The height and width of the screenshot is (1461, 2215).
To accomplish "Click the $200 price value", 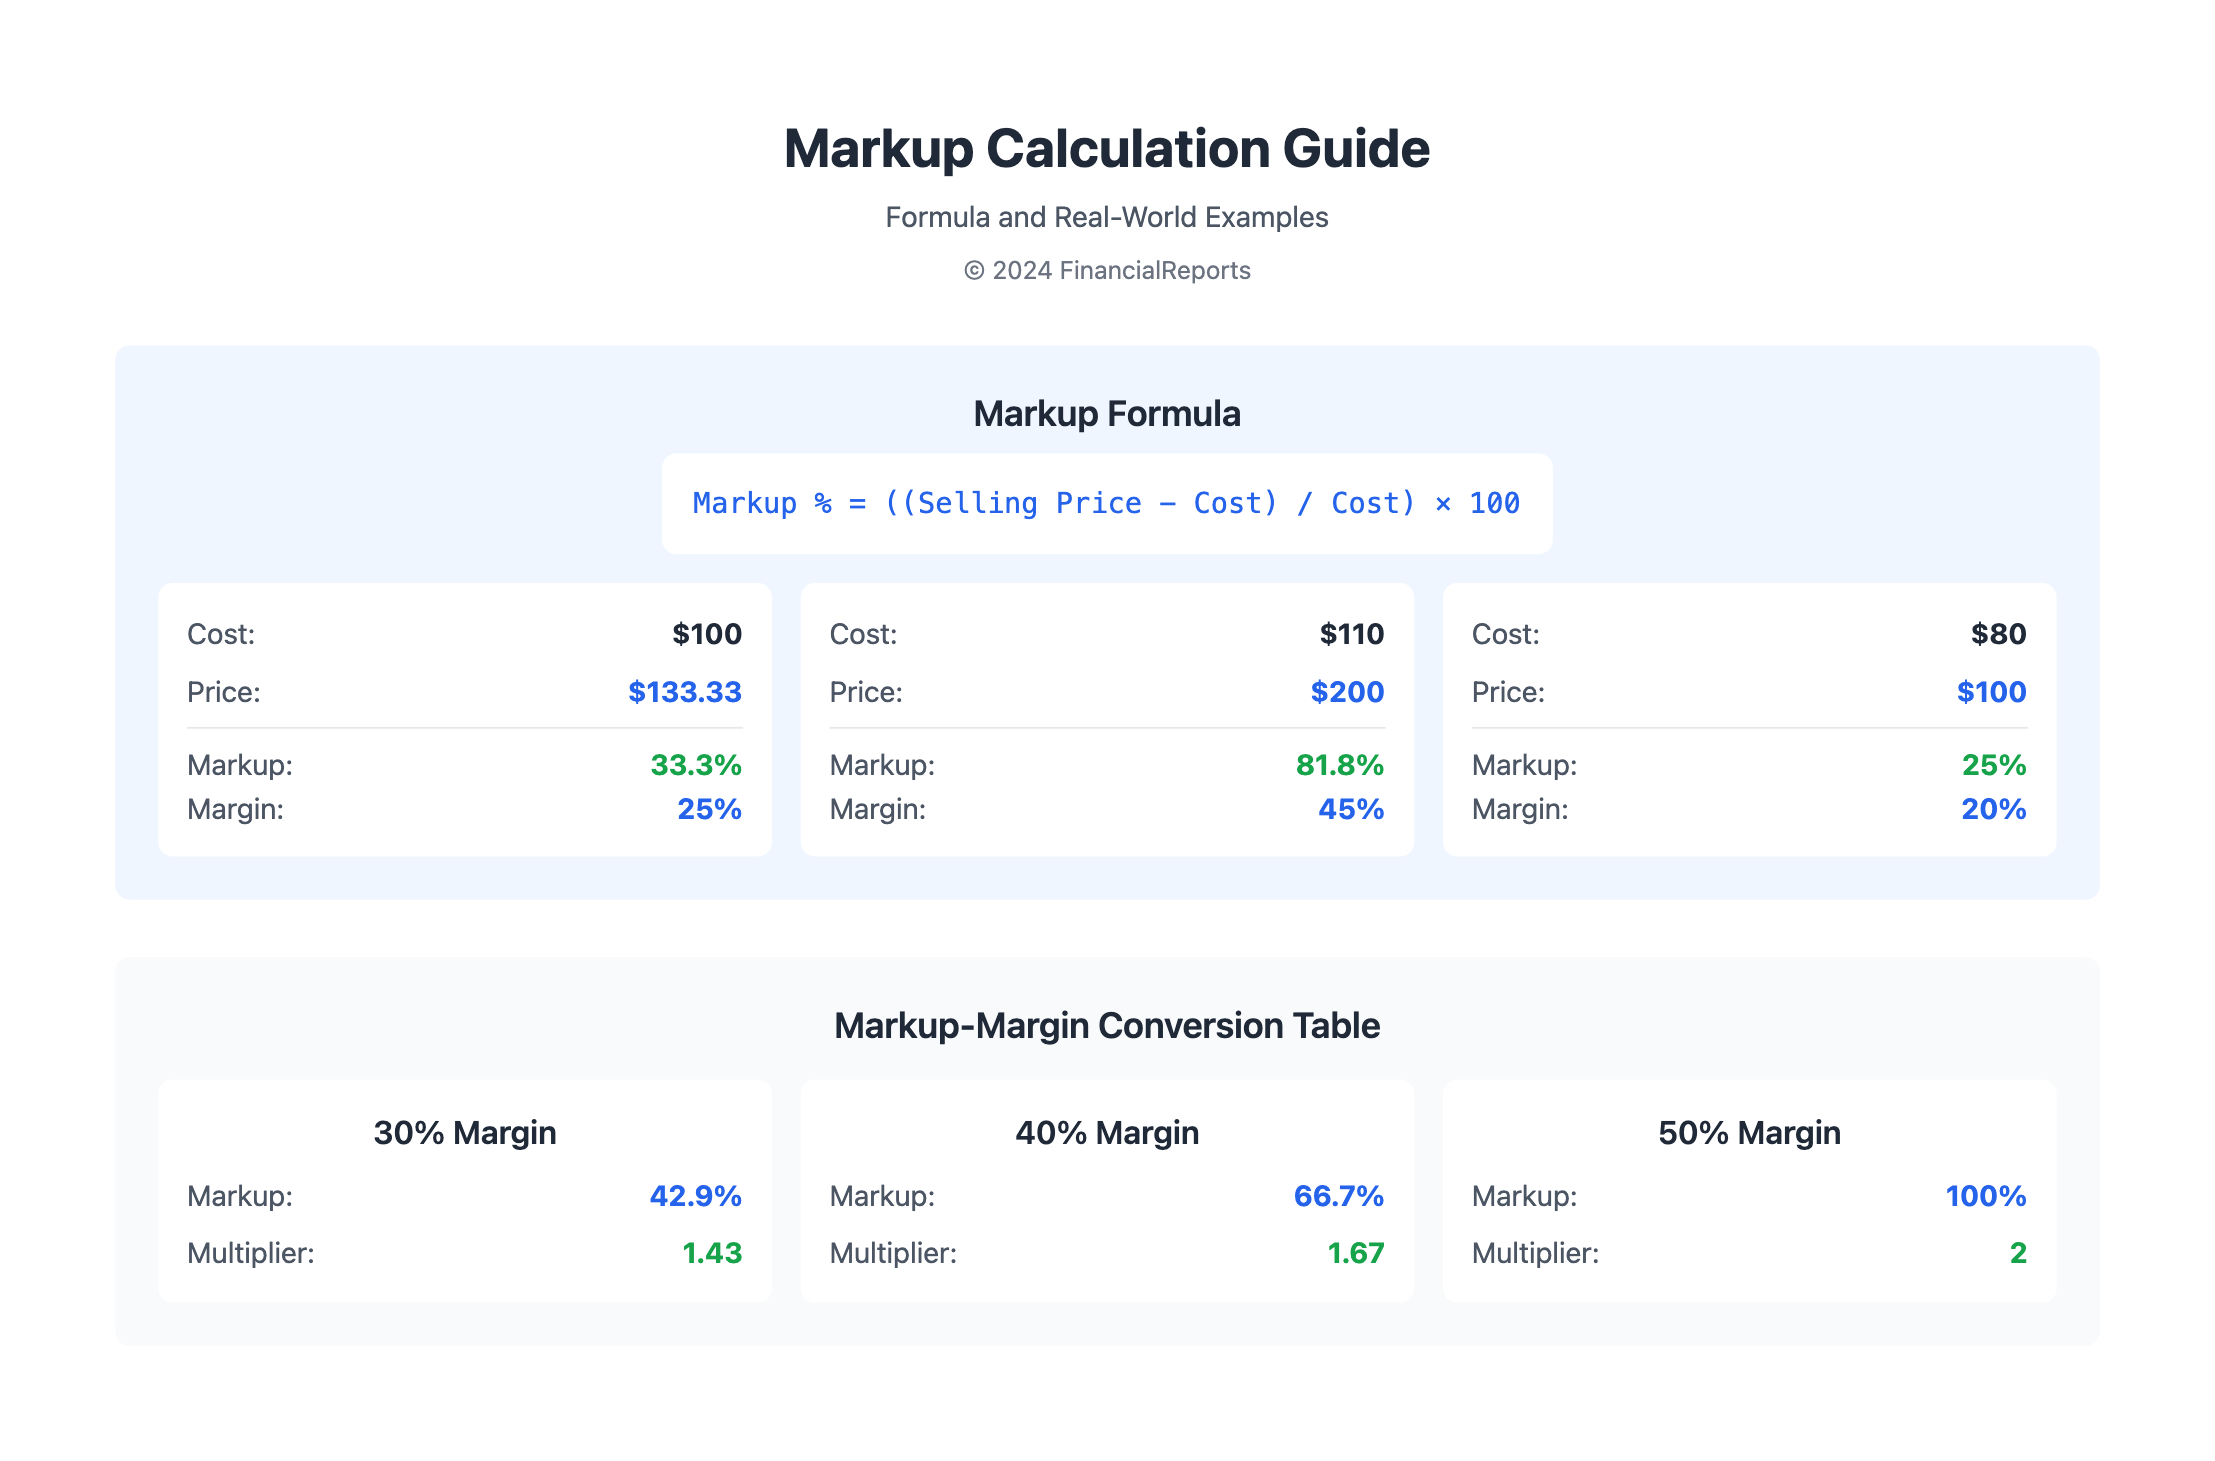I will 1347,692.
